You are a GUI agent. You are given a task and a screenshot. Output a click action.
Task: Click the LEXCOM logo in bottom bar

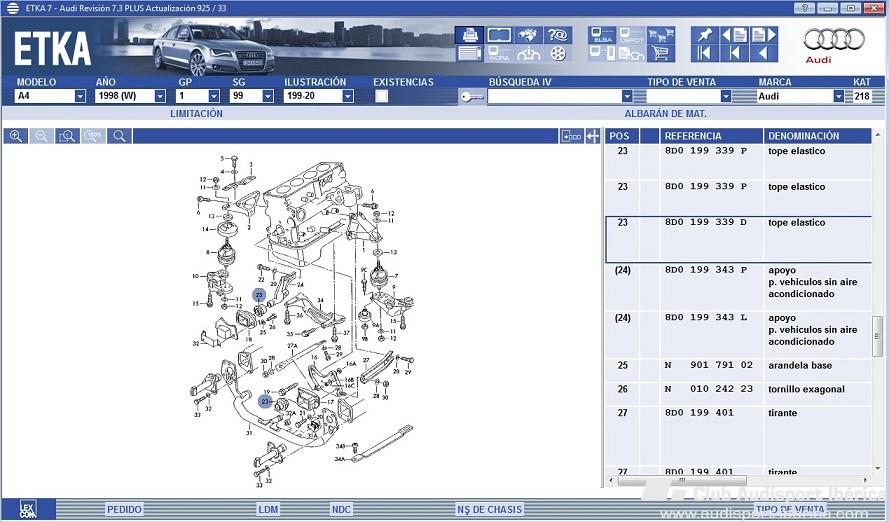(28, 509)
